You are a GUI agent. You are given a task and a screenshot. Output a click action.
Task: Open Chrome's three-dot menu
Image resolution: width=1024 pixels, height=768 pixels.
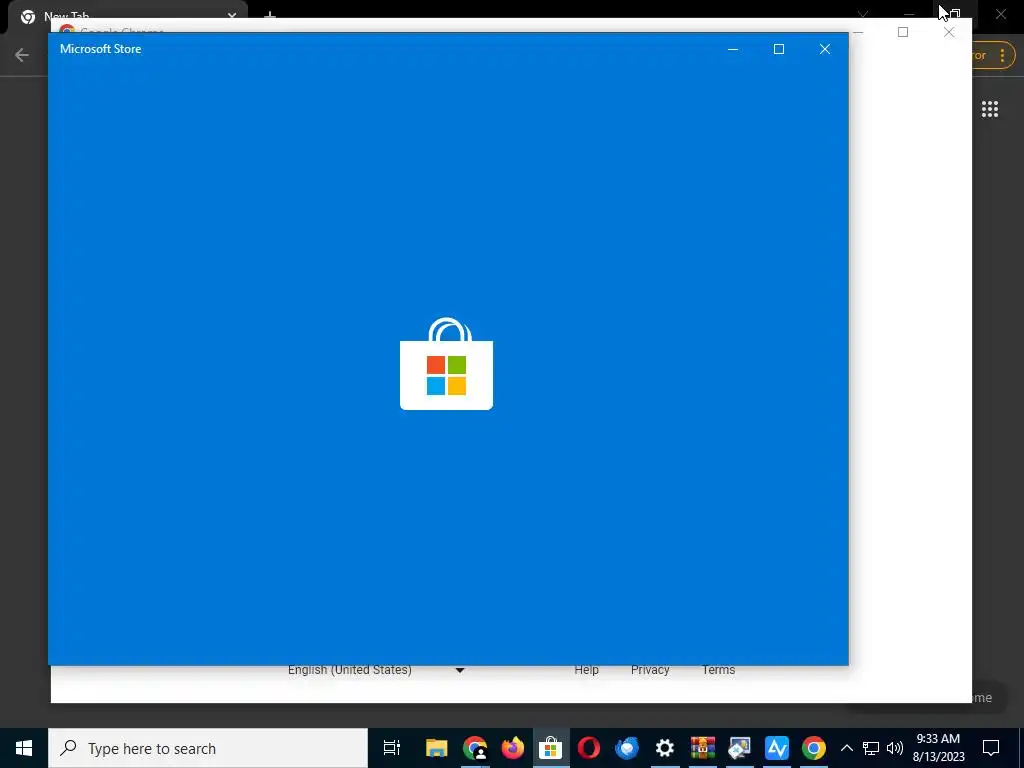click(x=1002, y=56)
